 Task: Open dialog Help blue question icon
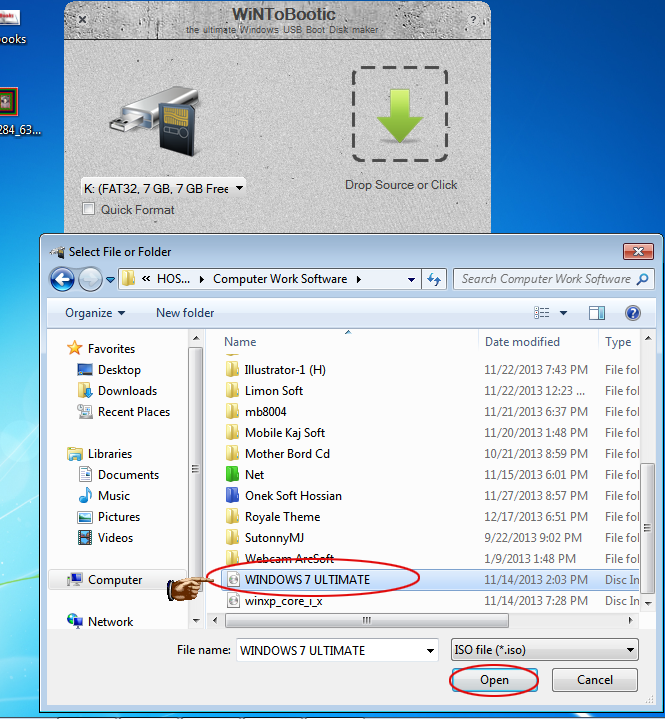pos(632,313)
